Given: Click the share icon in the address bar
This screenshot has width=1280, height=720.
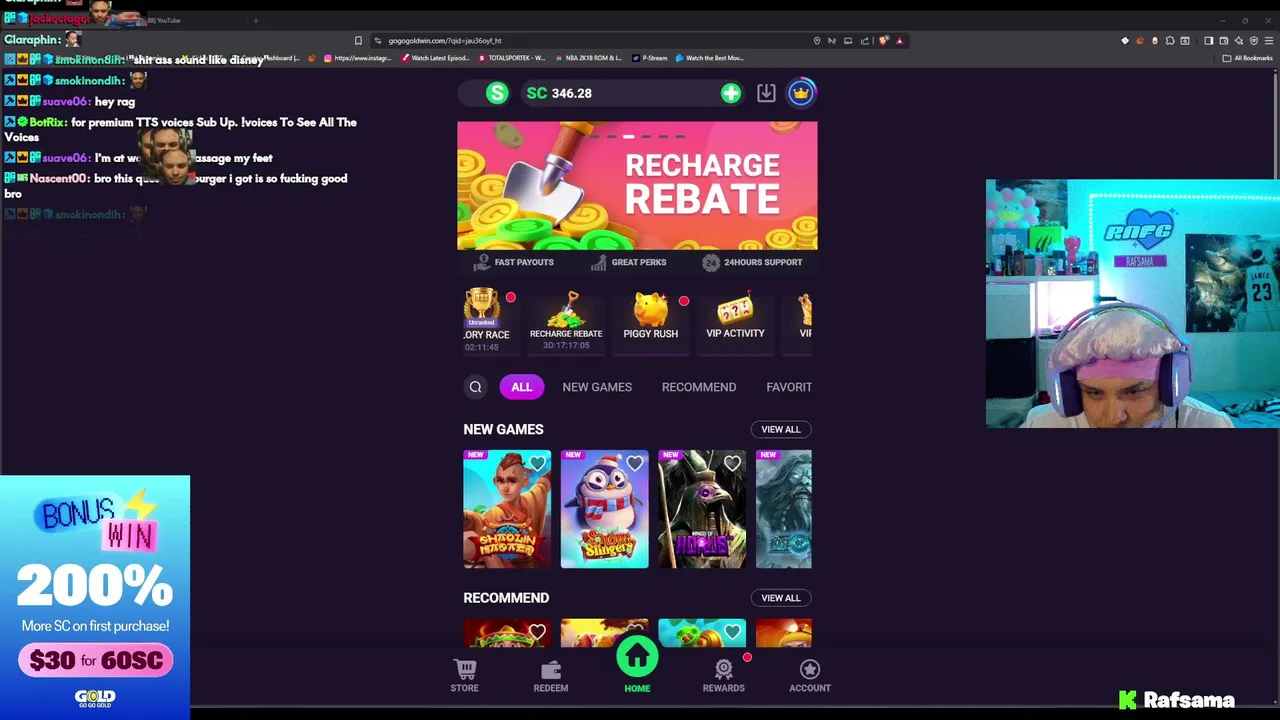Looking at the screenshot, I should [x=864, y=41].
